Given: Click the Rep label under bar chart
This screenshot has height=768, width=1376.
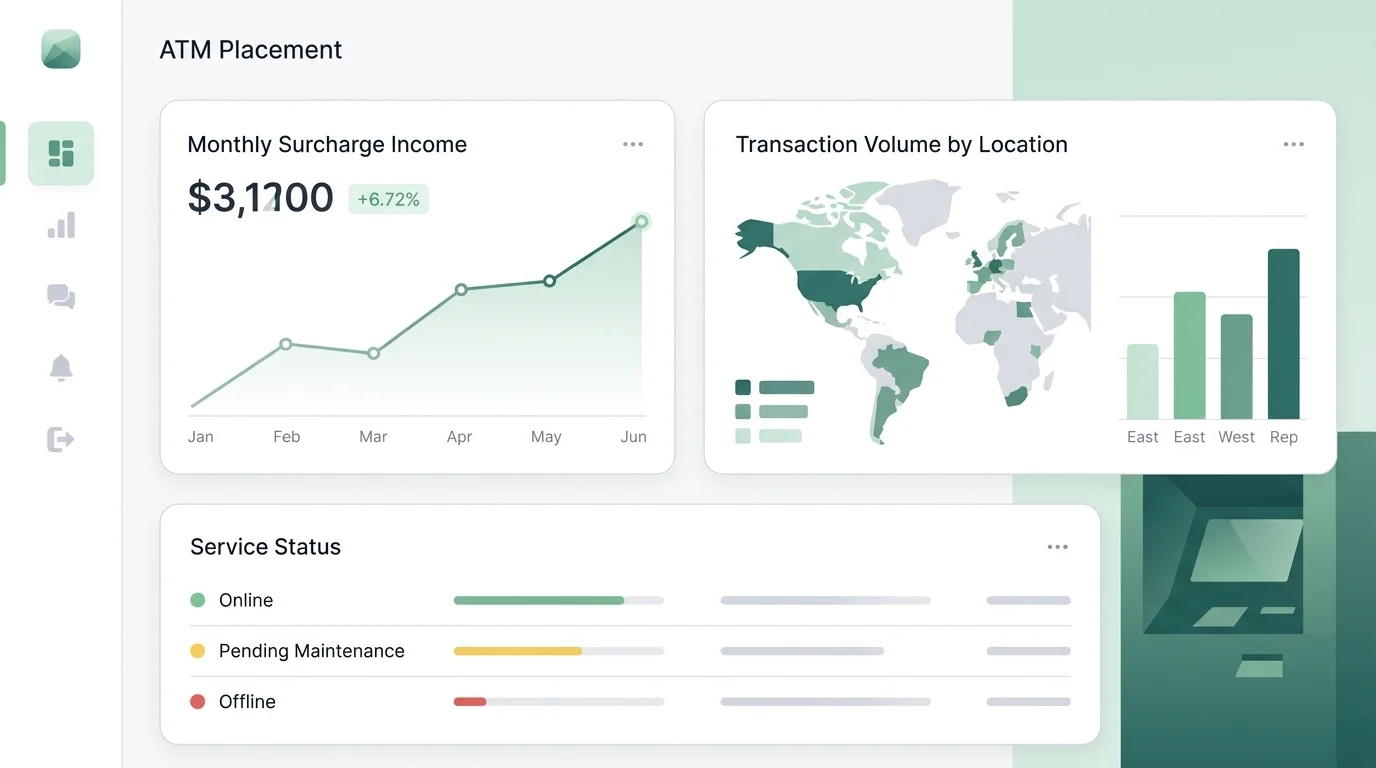Looking at the screenshot, I should (1284, 437).
